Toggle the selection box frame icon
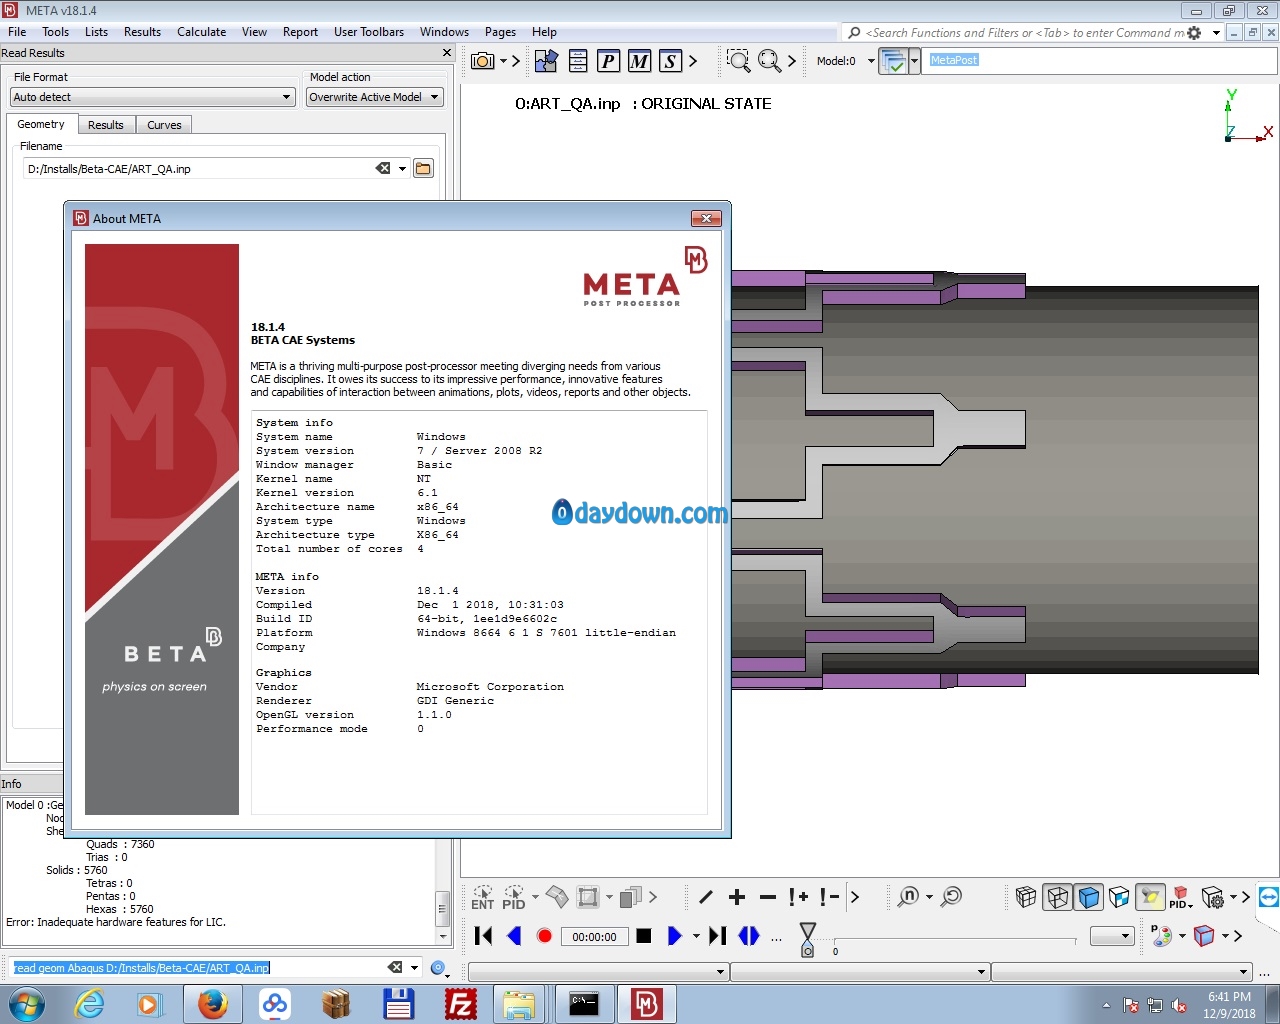 pos(588,897)
